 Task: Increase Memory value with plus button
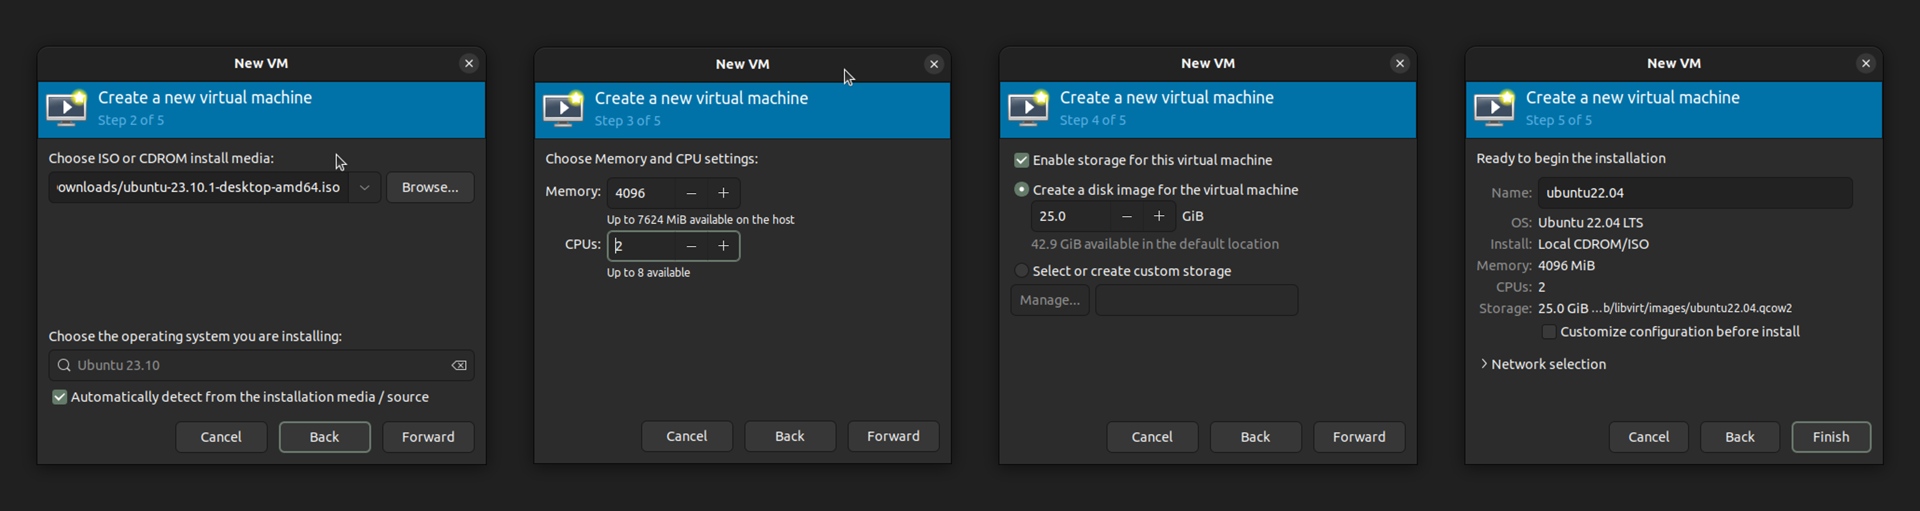(723, 193)
